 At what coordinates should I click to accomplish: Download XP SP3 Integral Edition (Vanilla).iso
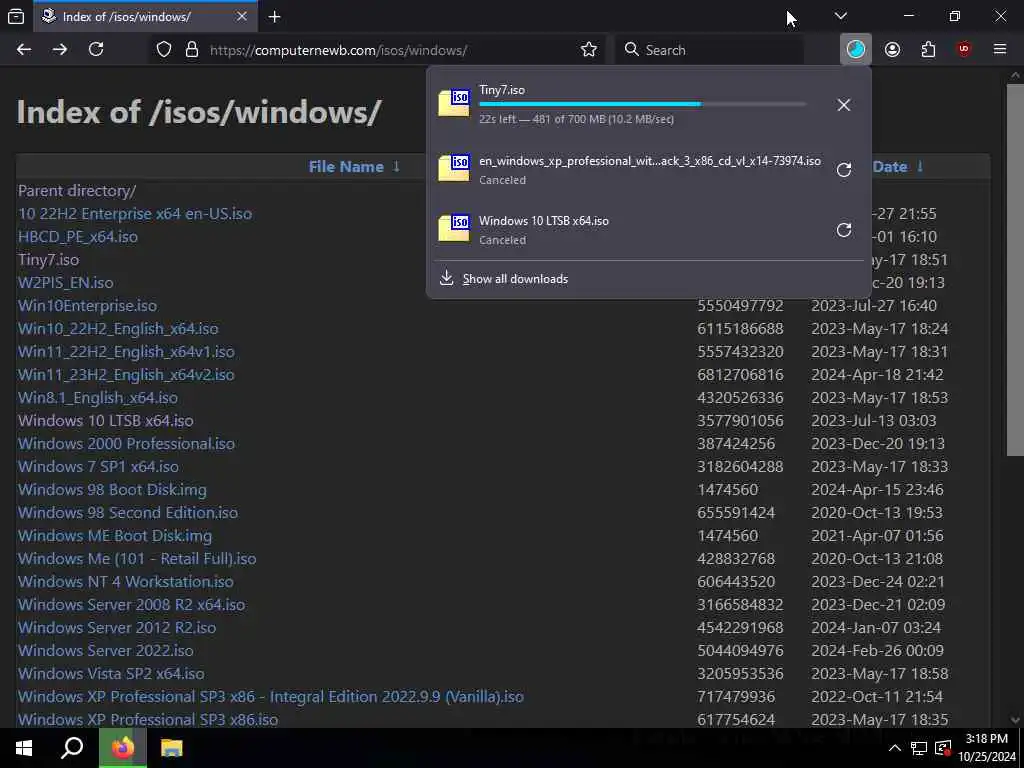point(271,696)
